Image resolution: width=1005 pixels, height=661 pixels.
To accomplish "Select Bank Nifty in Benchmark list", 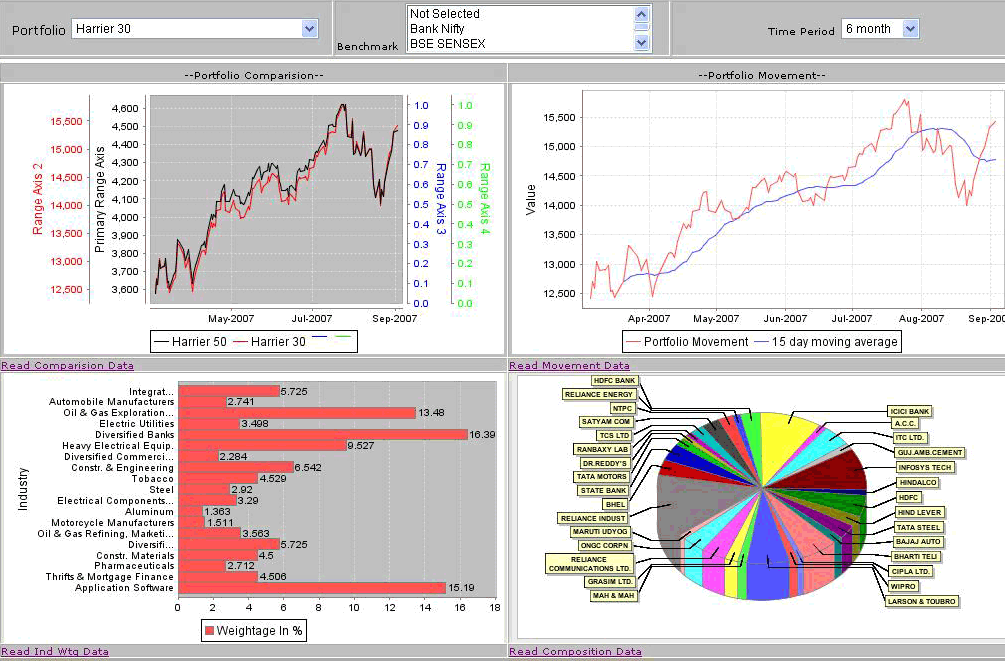I will point(437,28).
